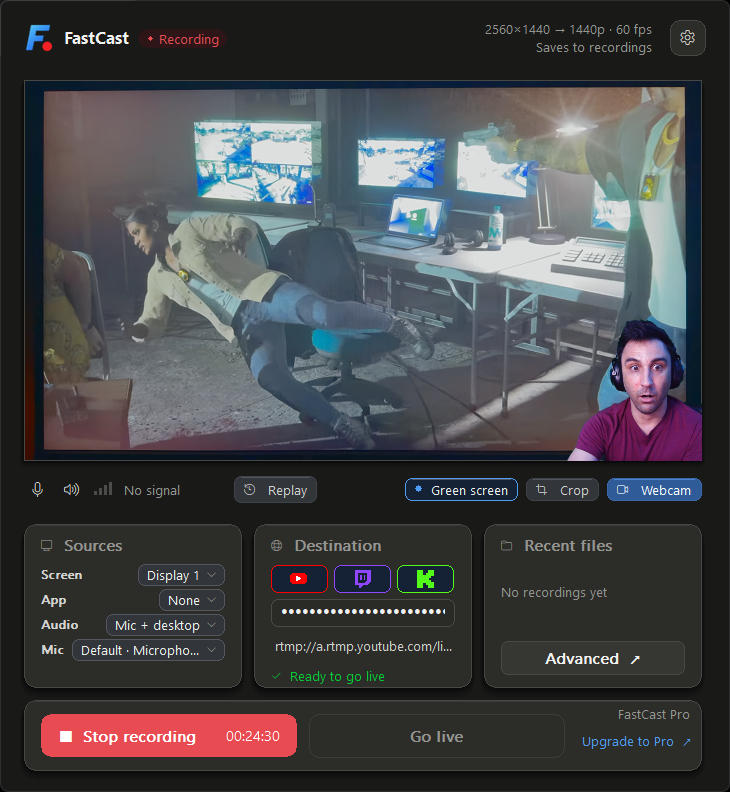Click the FastCast app title
Viewport: 730px width, 792px height.
click(96, 38)
